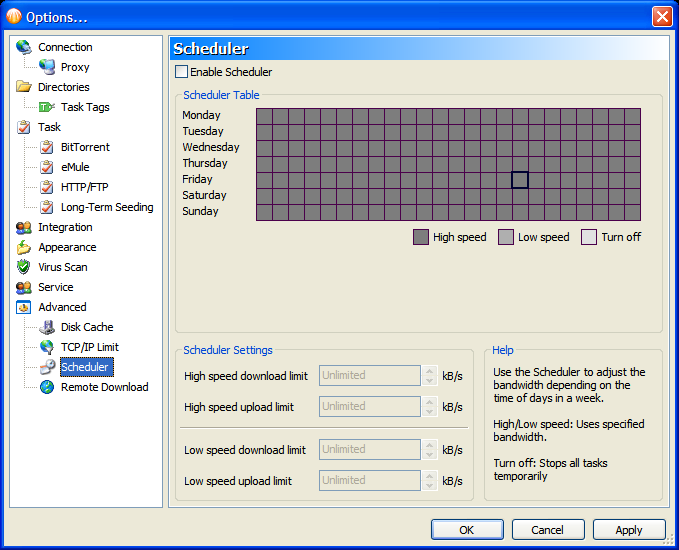Viewport: 679px width, 550px height.
Task: Click the Directories folder icon
Action: tap(24, 87)
